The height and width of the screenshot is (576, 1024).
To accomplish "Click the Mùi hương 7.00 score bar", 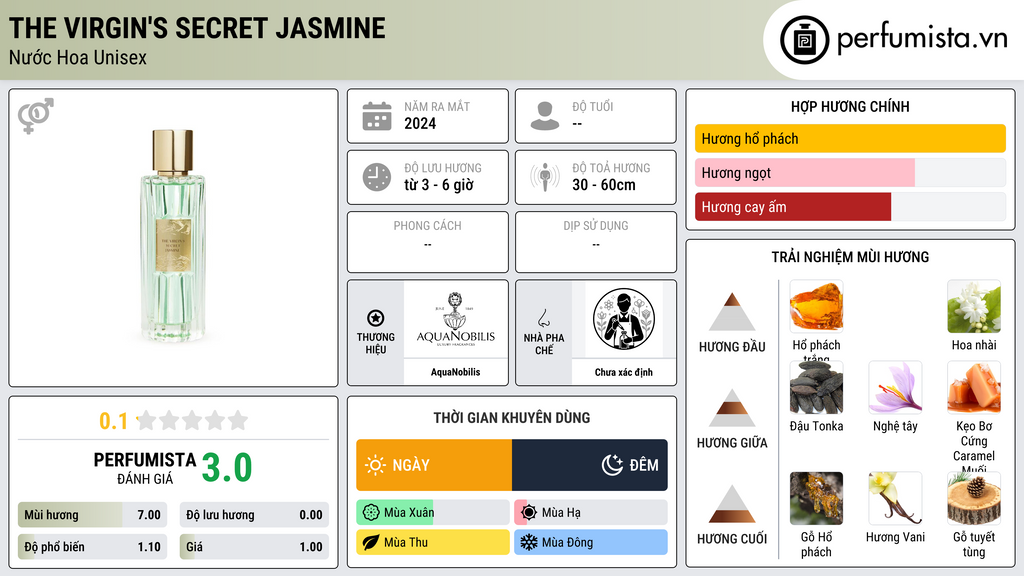I will click(92, 515).
